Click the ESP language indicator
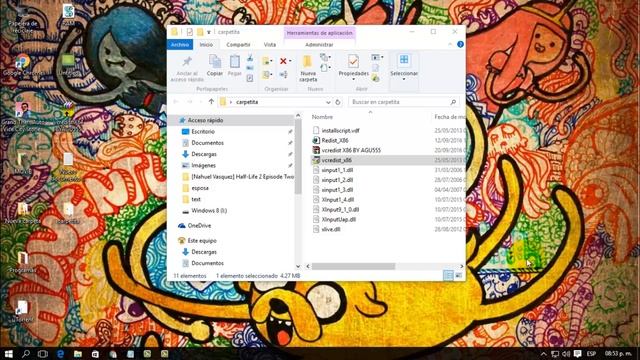The width and height of the screenshot is (640, 360). coord(591,353)
